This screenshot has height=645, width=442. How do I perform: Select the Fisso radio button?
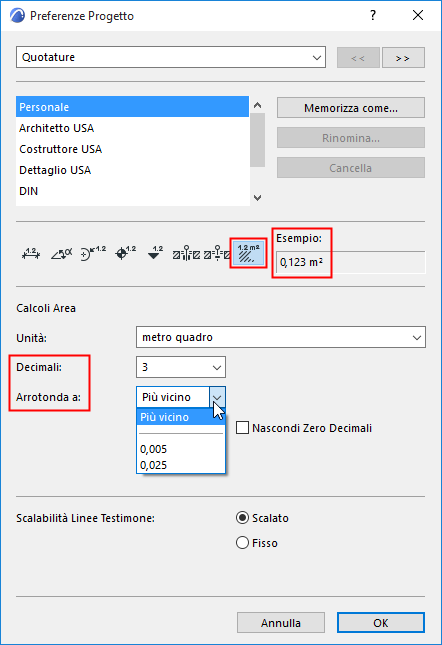click(243, 543)
